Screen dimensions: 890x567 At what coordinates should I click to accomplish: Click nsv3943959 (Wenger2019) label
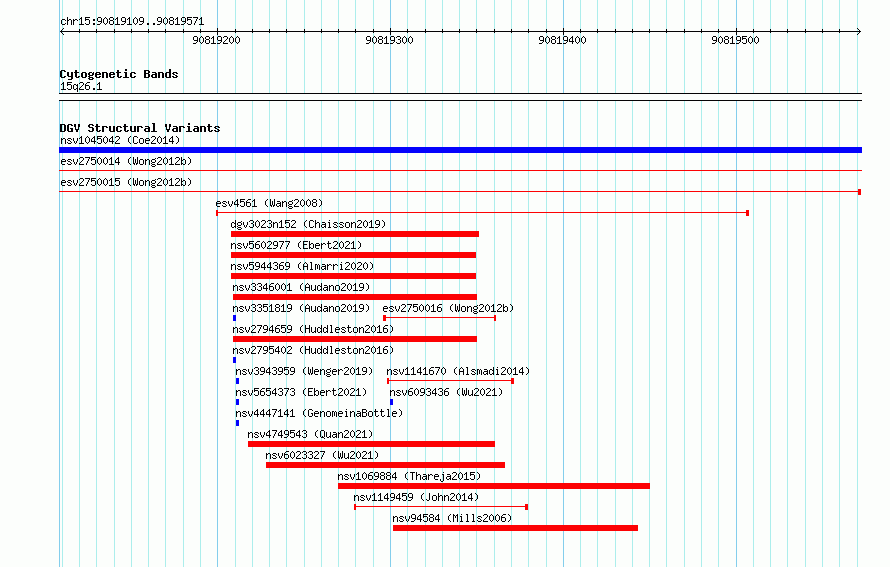click(304, 371)
